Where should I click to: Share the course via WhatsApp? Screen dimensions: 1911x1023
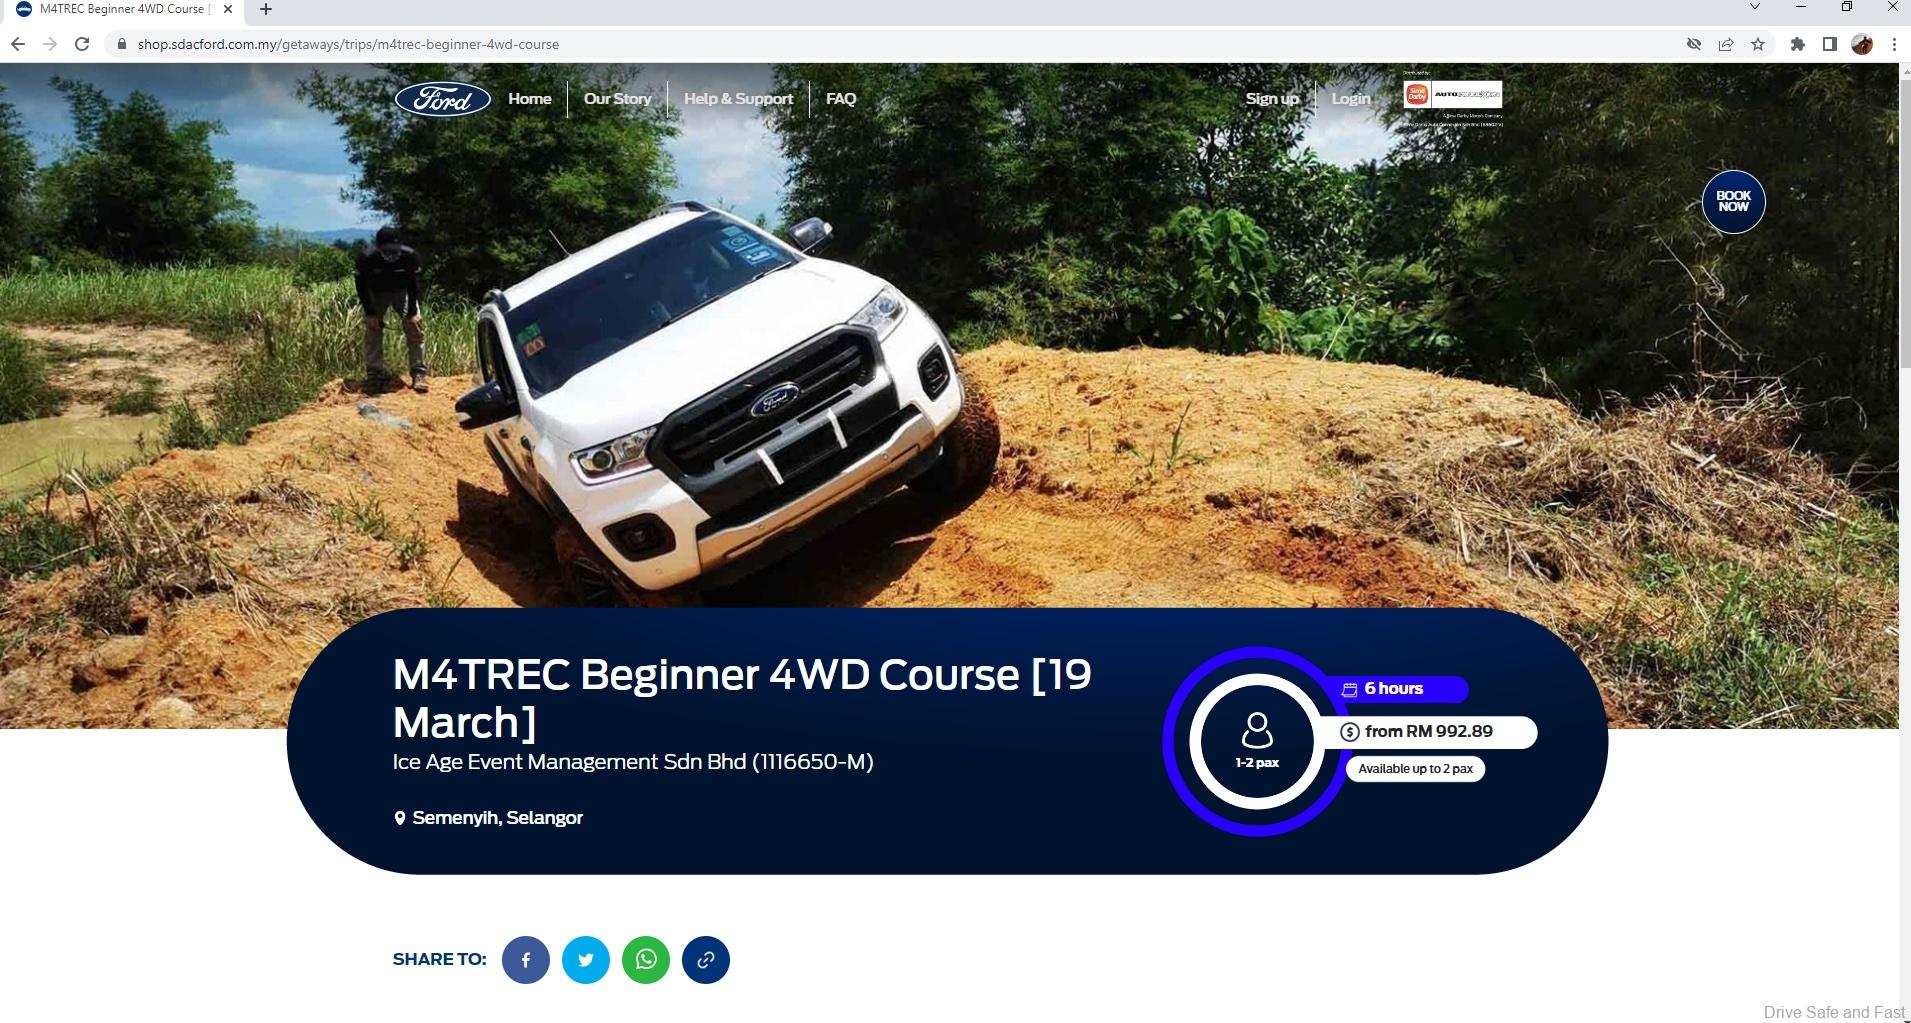pyautogui.click(x=646, y=960)
